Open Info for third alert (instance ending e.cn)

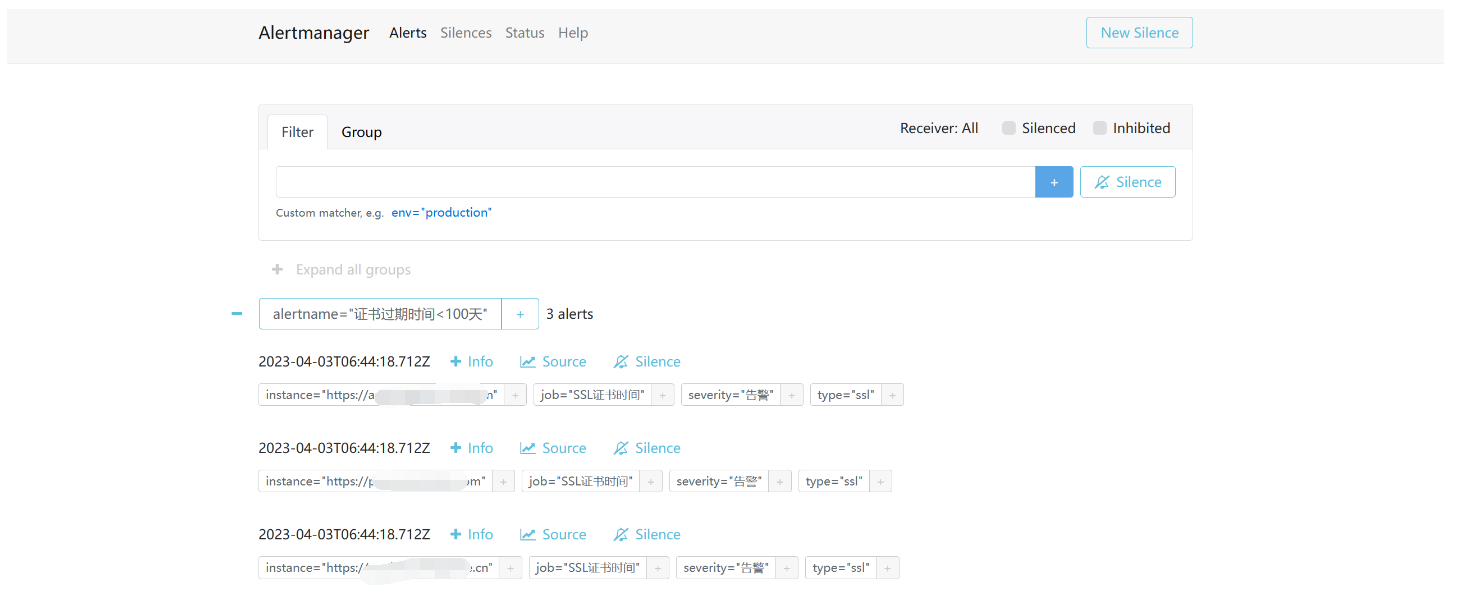[x=472, y=534]
